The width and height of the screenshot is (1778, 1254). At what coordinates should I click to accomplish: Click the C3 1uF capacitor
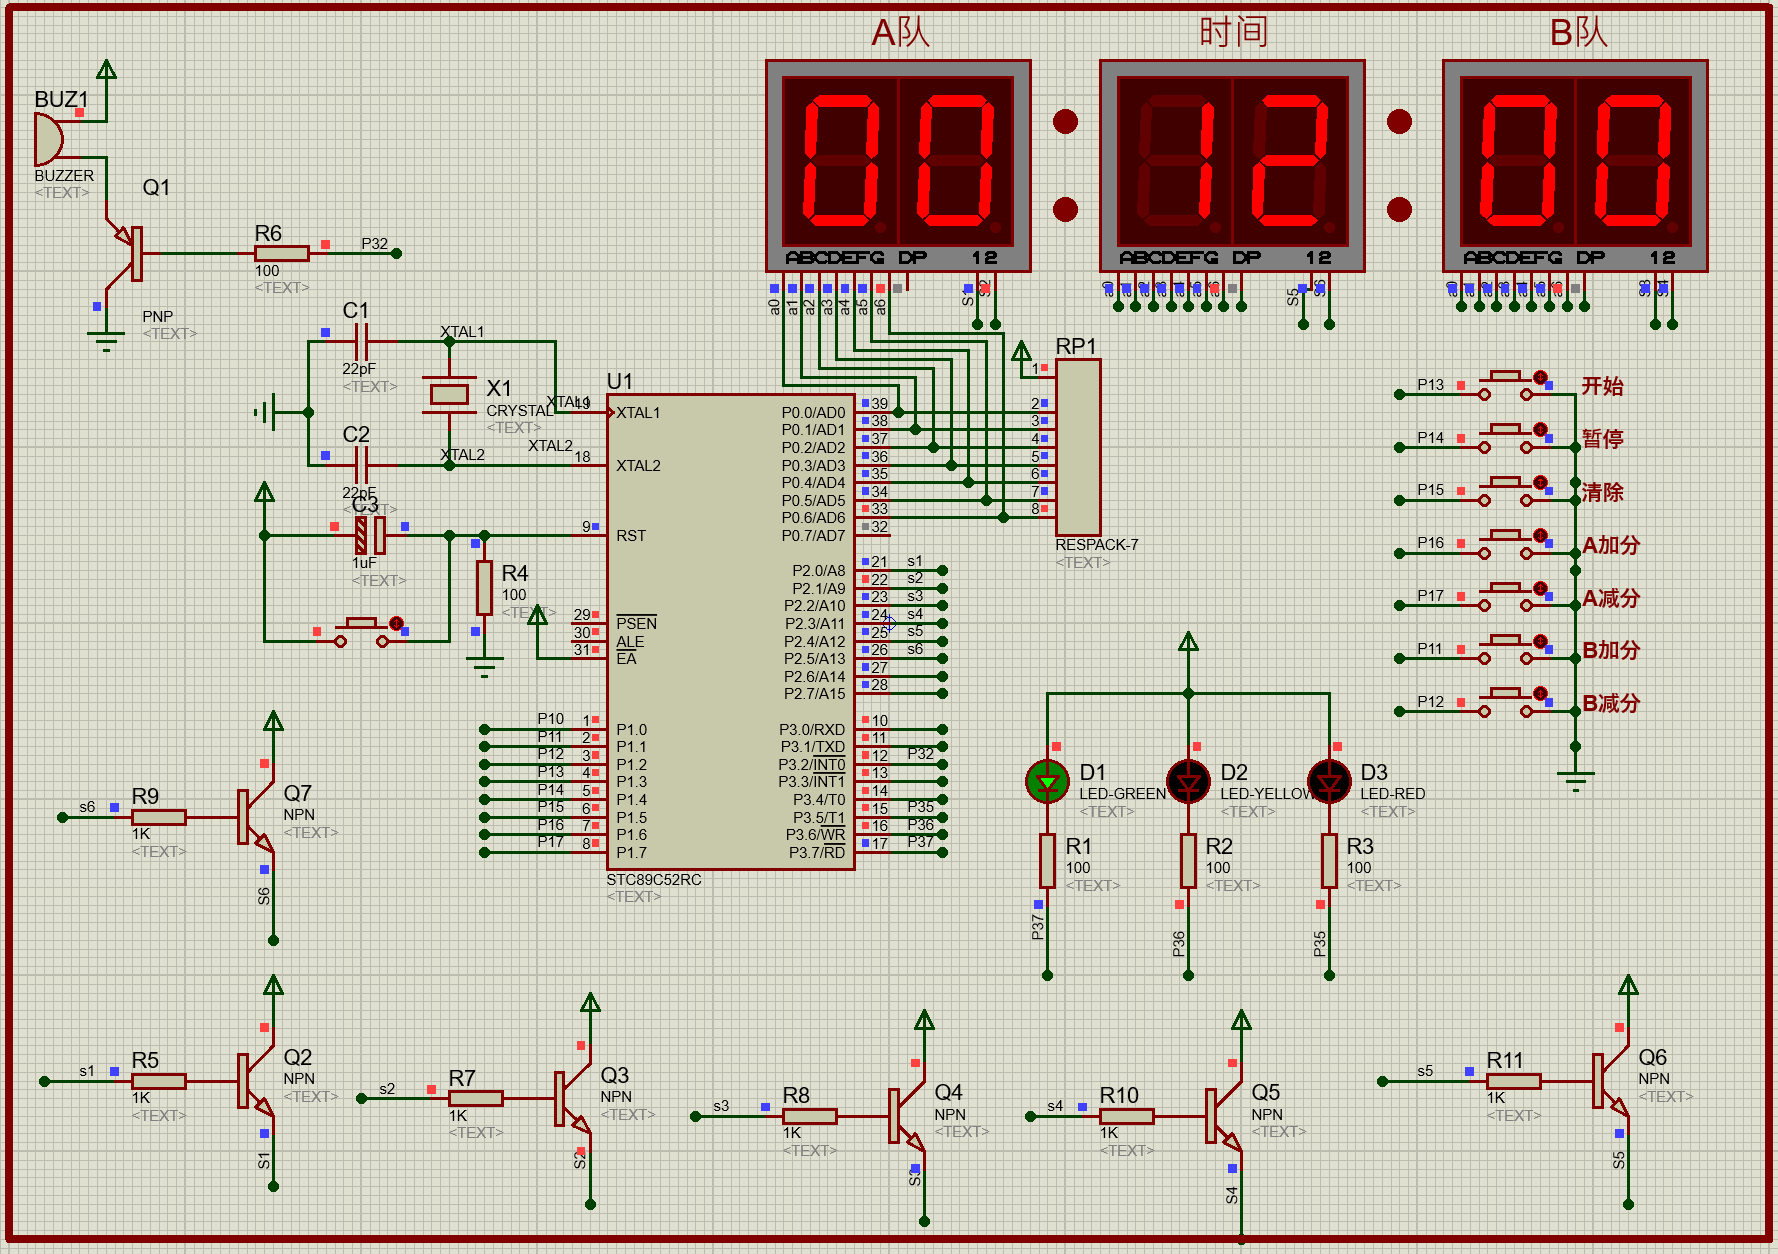370,536
